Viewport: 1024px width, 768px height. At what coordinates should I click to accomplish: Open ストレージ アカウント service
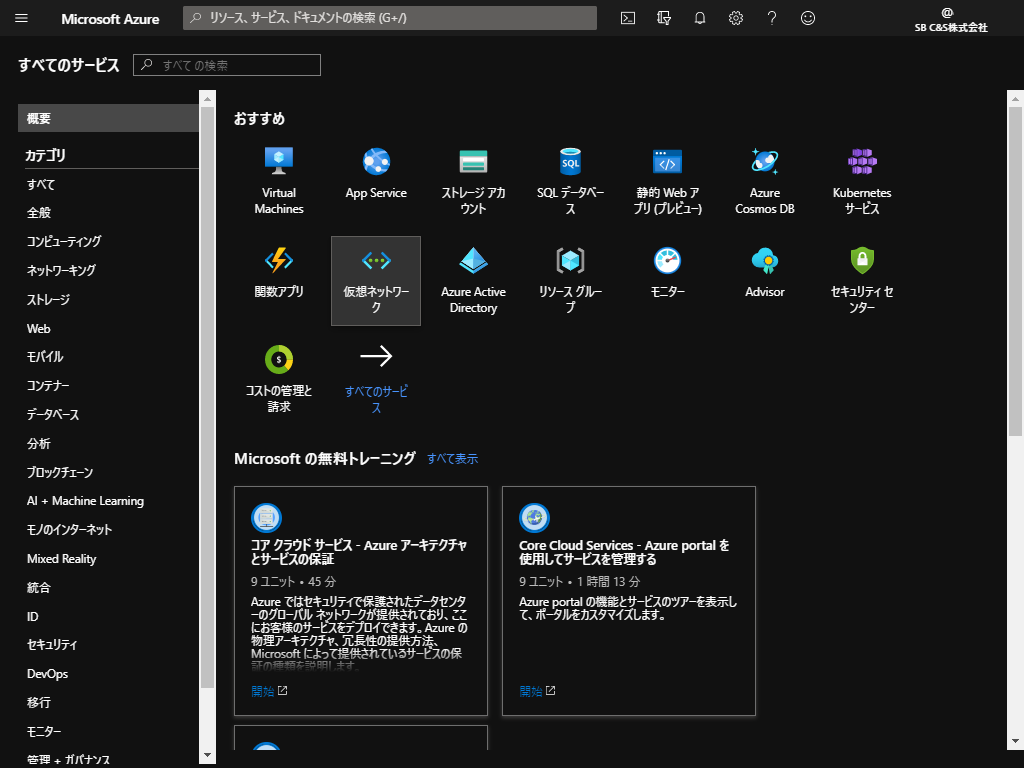point(473,181)
